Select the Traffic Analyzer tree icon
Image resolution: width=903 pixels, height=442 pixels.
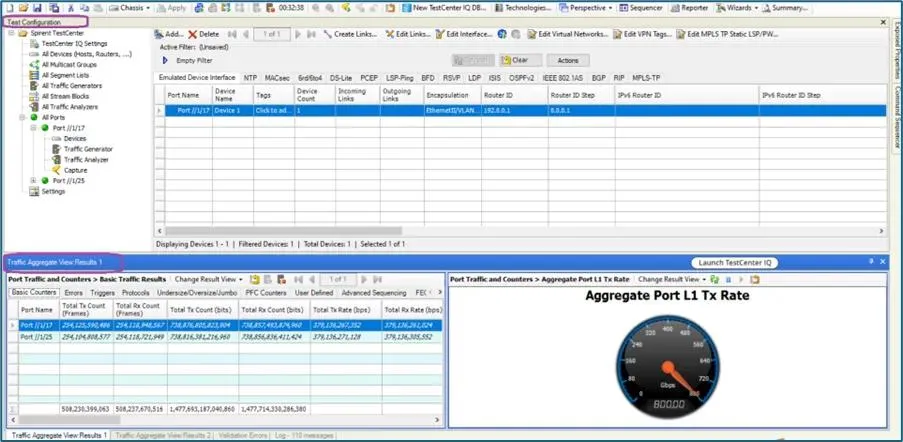coord(55,159)
